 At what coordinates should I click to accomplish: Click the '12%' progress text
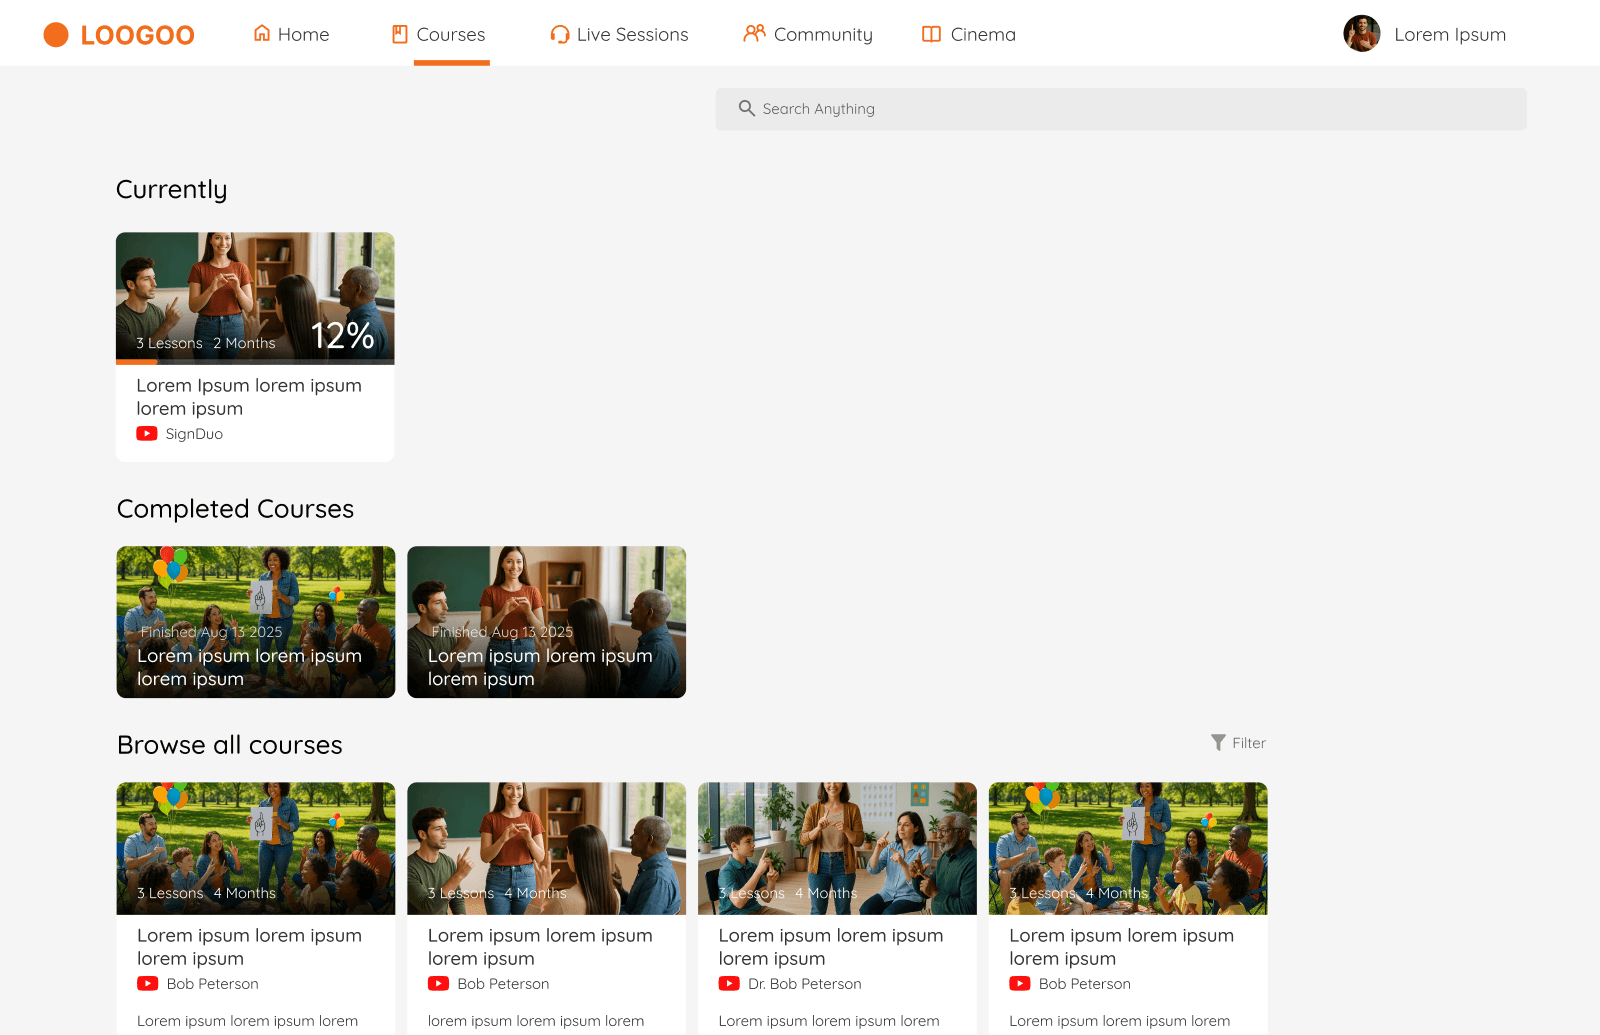click(x=343, y=336)
